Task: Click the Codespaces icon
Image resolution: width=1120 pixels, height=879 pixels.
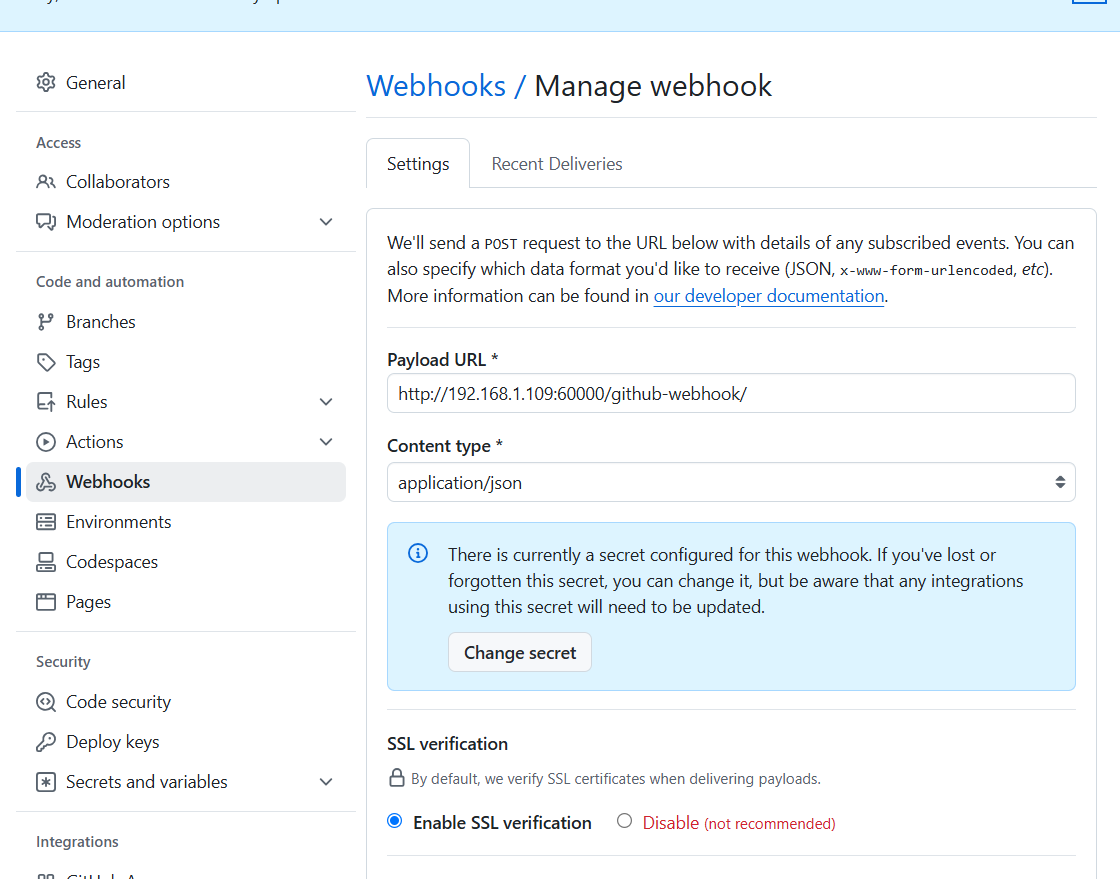Action: click(x=45, y=561)
